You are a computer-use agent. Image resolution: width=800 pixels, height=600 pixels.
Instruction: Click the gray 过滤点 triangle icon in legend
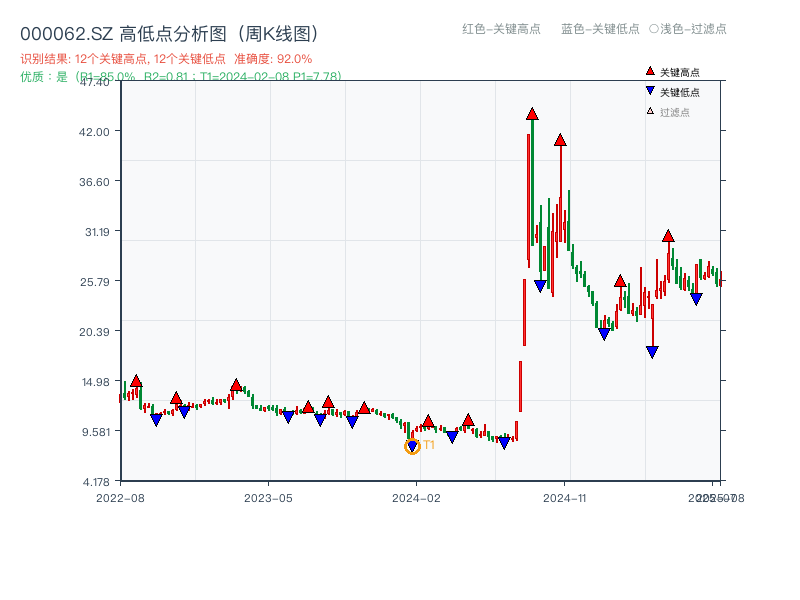click(650, 111)
